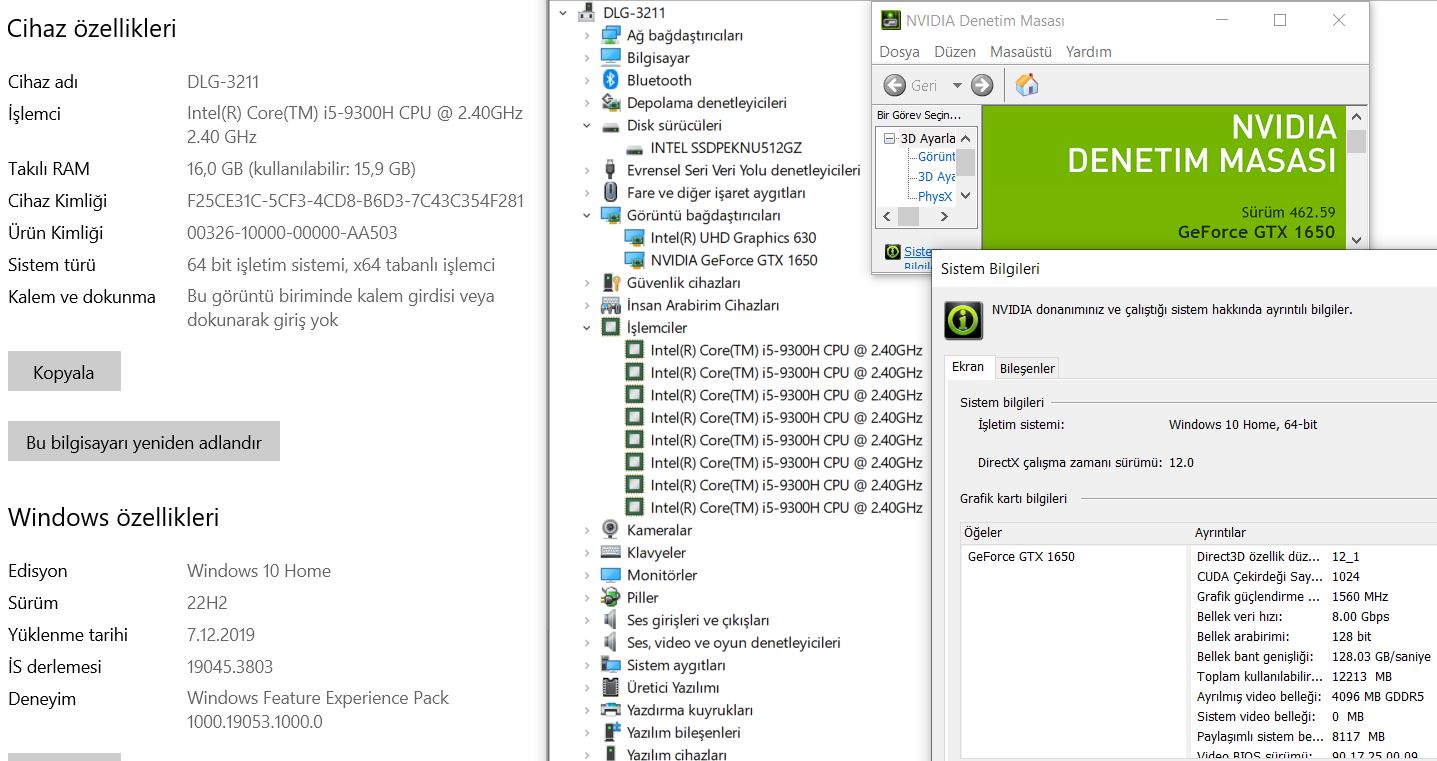
Task: Click the Güvenlik cihazları icon
Action: pyautogui.click(x=610, y=283)
